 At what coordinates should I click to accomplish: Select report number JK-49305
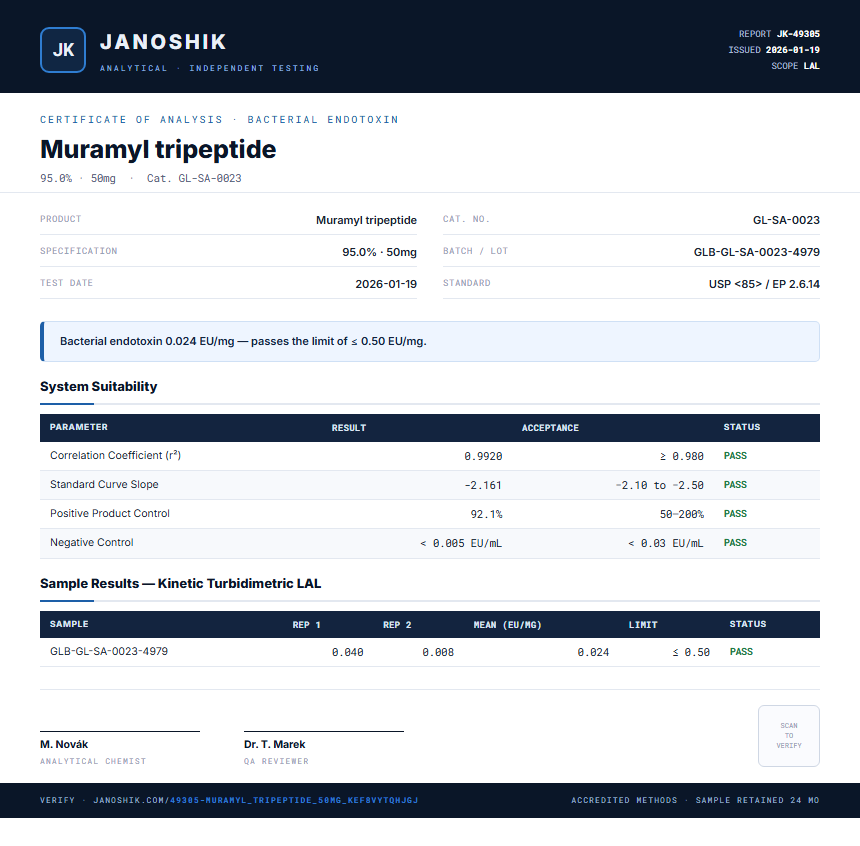point(798,34)
